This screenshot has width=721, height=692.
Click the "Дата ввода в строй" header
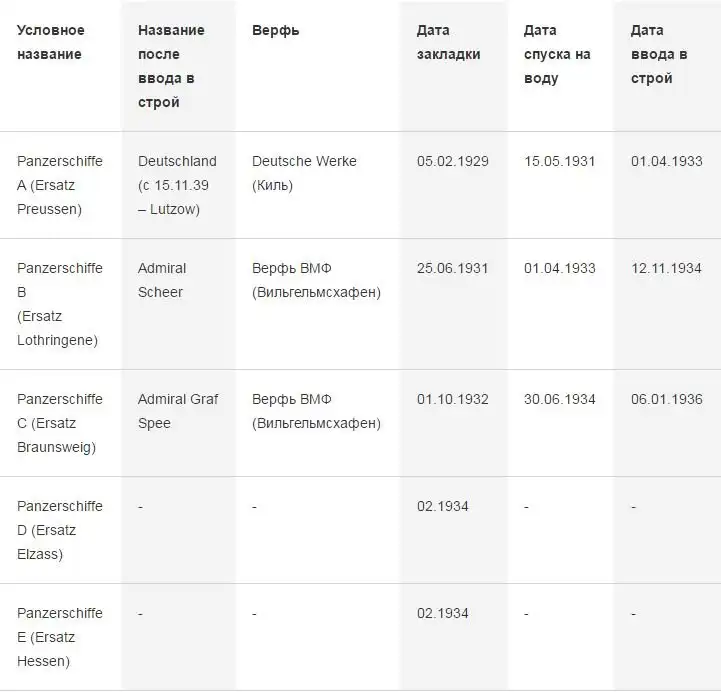click(660, 54)
